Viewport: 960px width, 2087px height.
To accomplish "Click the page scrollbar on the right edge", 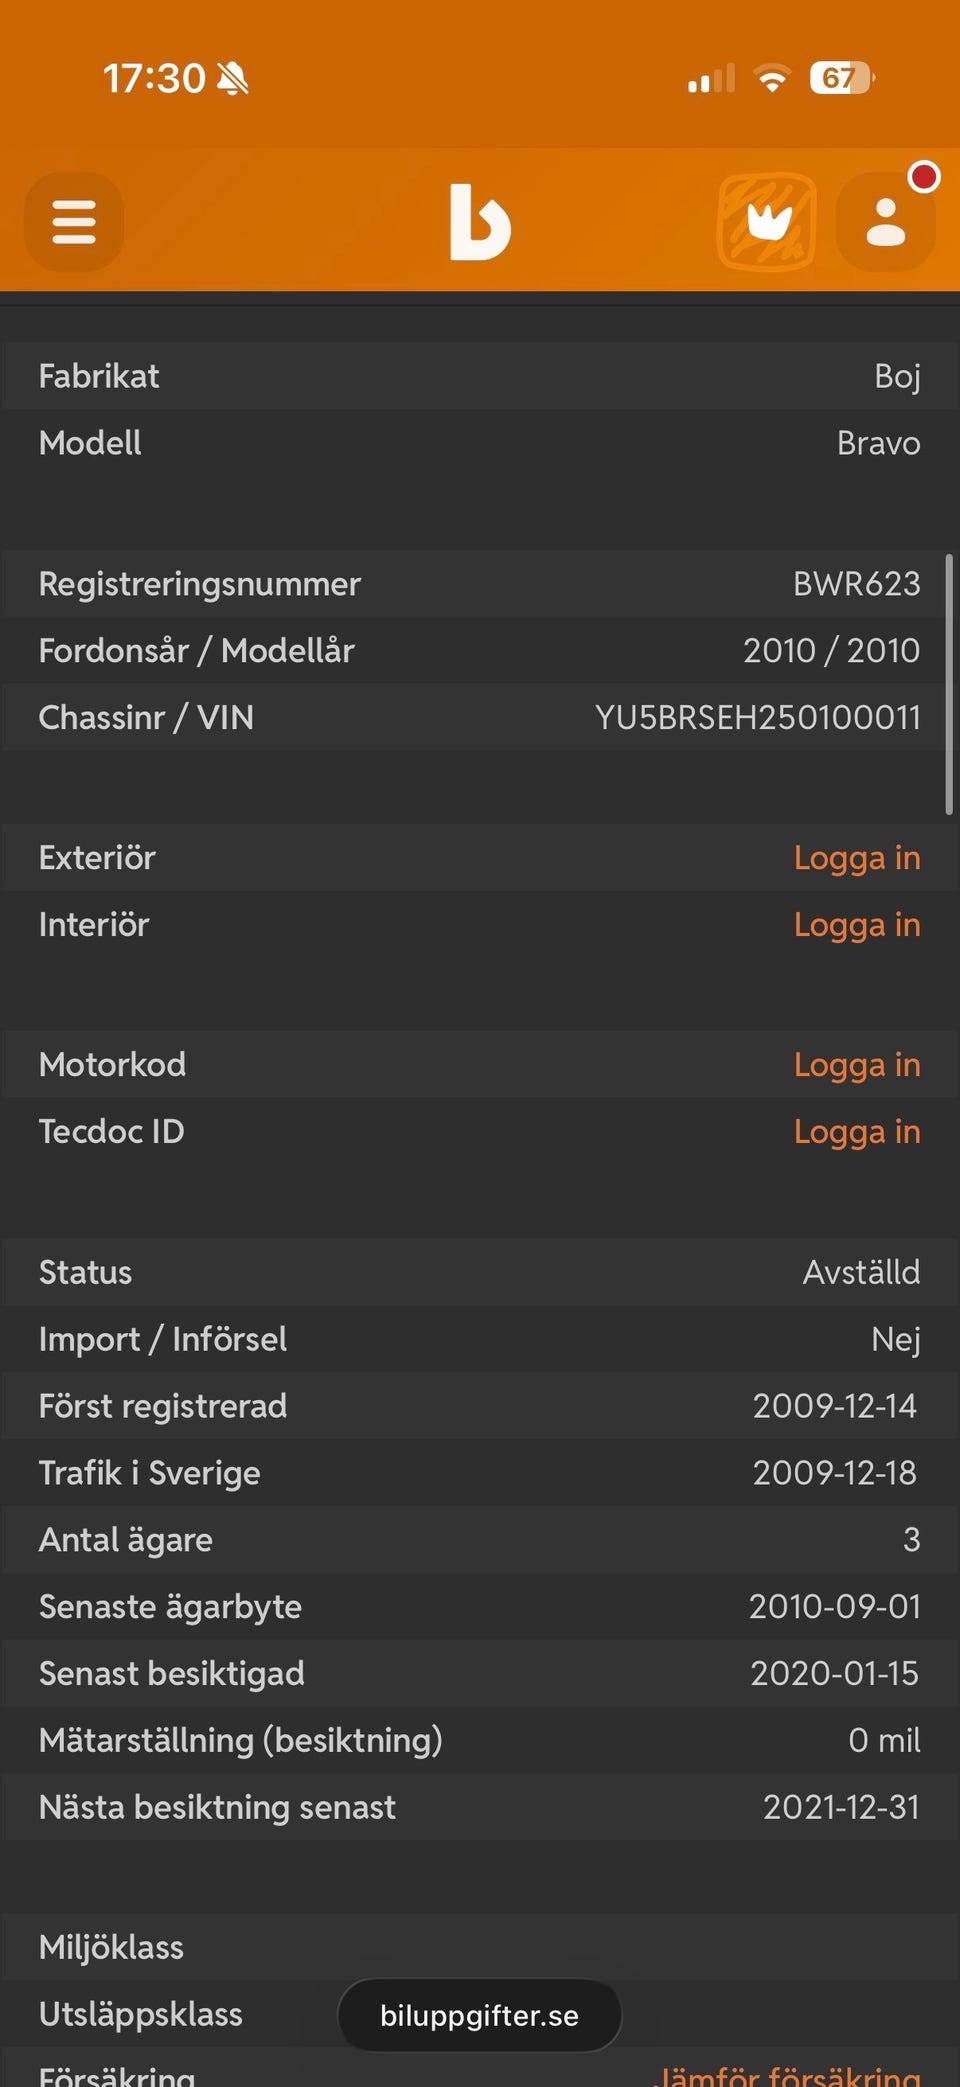I will 949,685.
